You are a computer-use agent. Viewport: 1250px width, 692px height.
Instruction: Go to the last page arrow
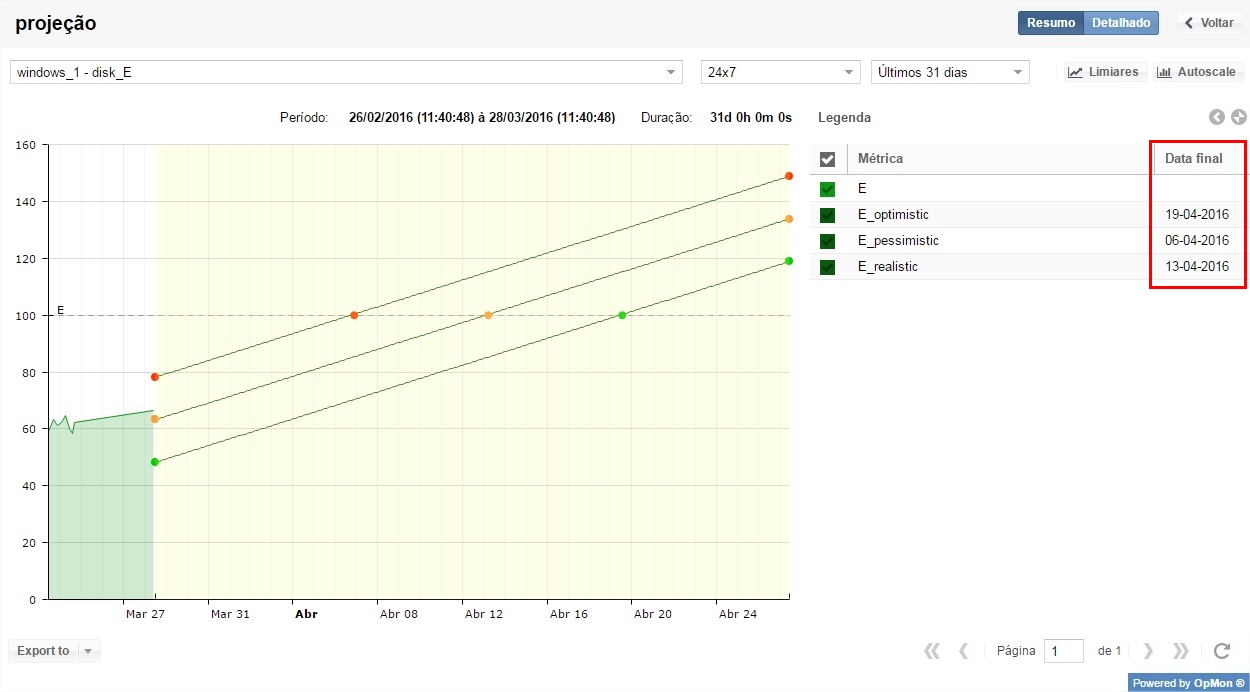pos(1181,651)
